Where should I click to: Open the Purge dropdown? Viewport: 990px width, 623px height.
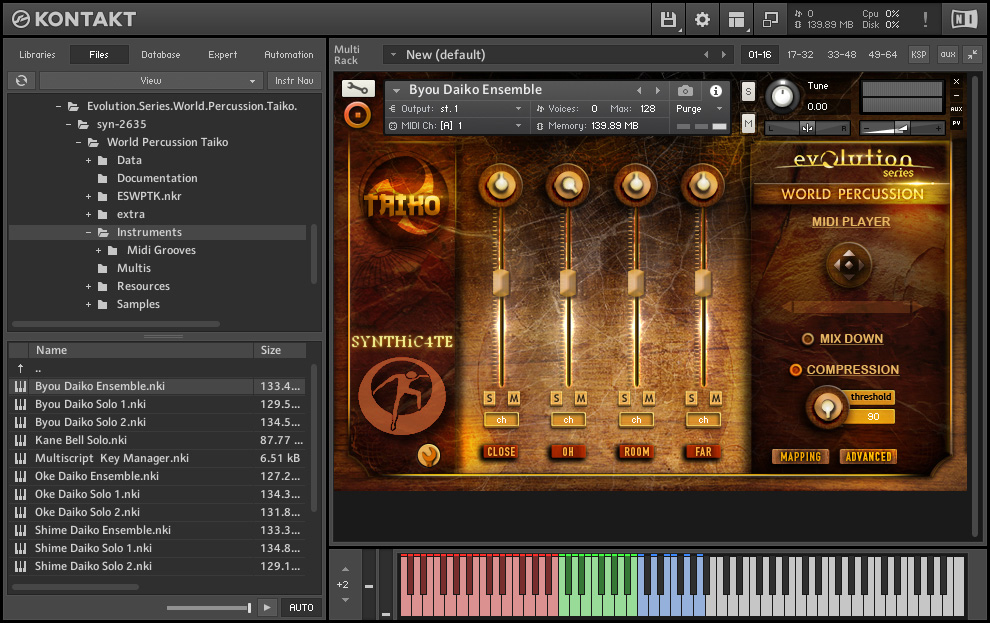click(x=700, y=108)
